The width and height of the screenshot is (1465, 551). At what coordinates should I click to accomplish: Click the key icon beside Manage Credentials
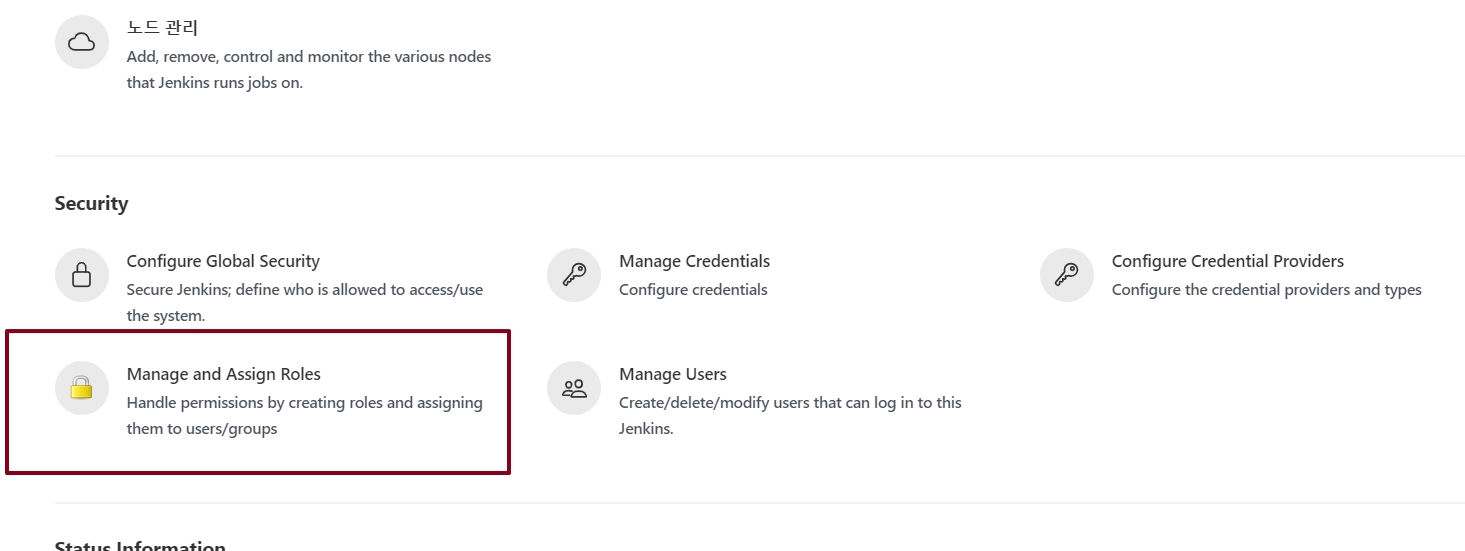tap(574, 275)
